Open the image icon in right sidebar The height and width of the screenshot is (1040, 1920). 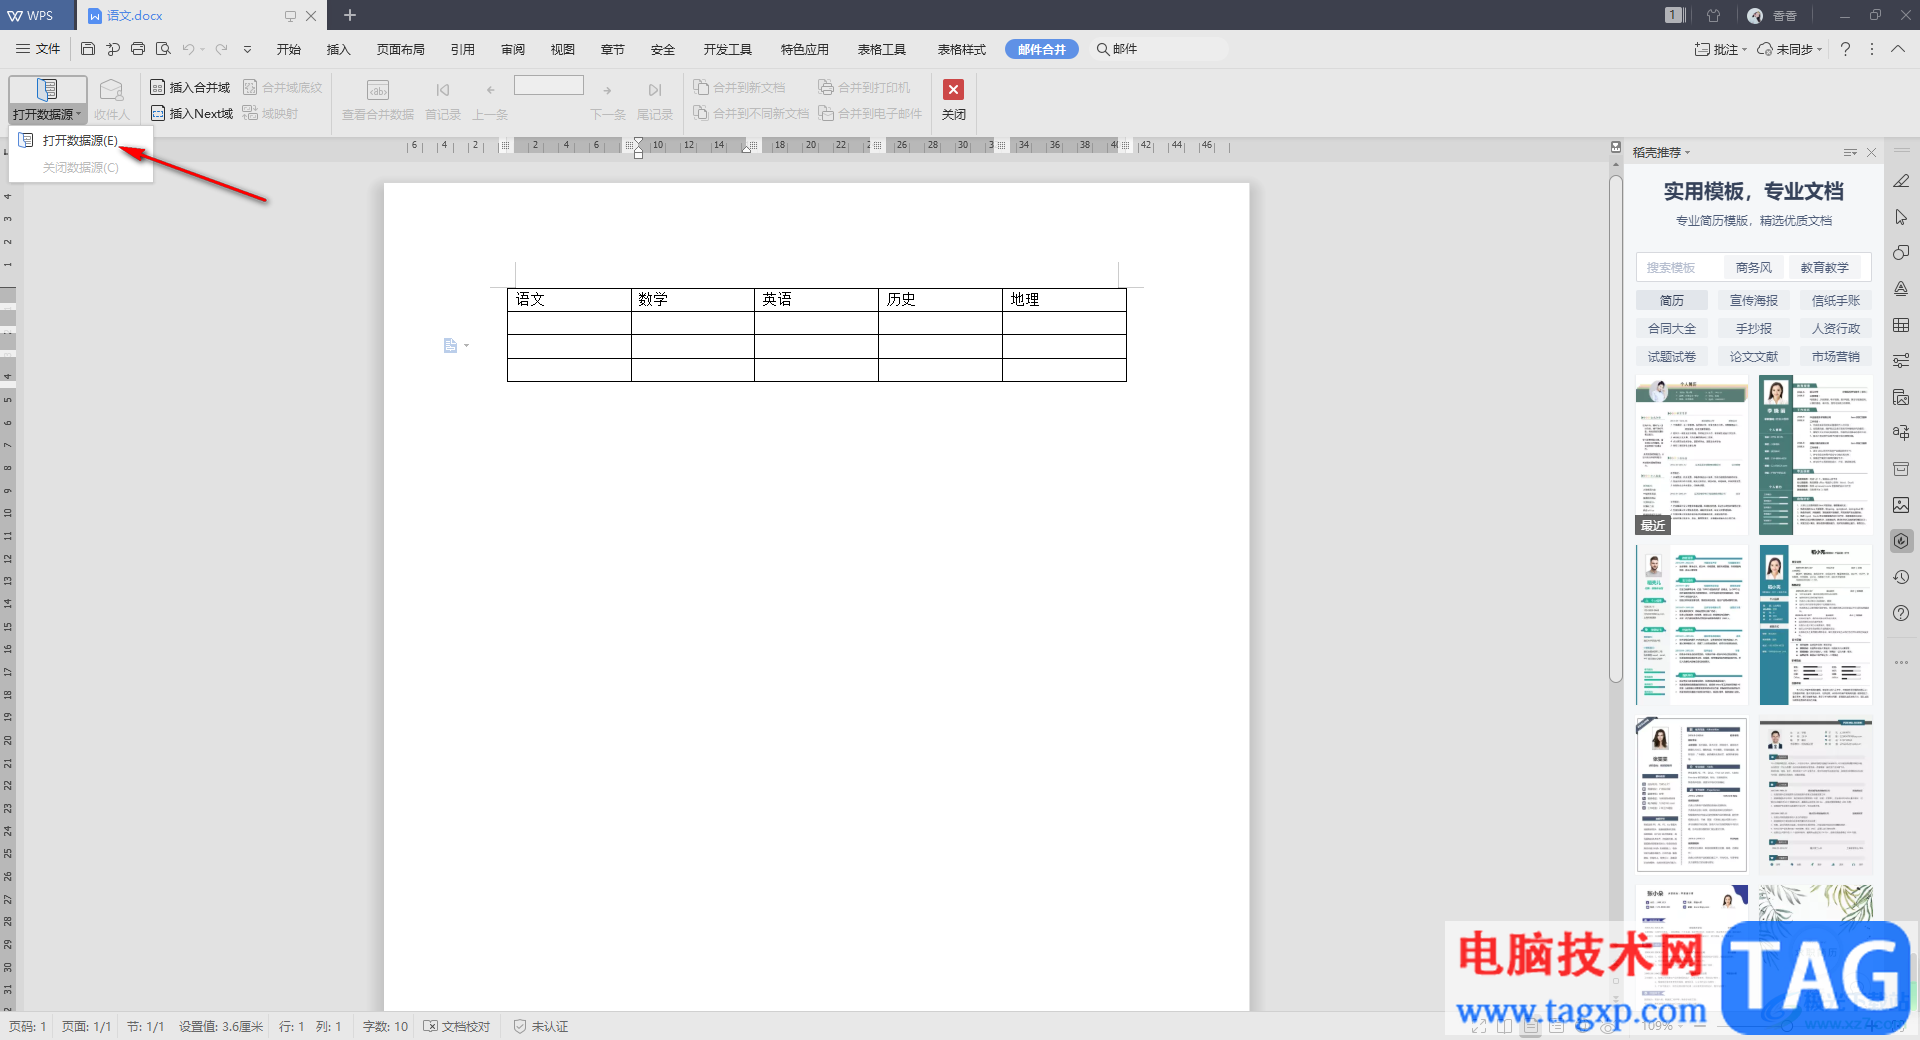pos(1901,505)
